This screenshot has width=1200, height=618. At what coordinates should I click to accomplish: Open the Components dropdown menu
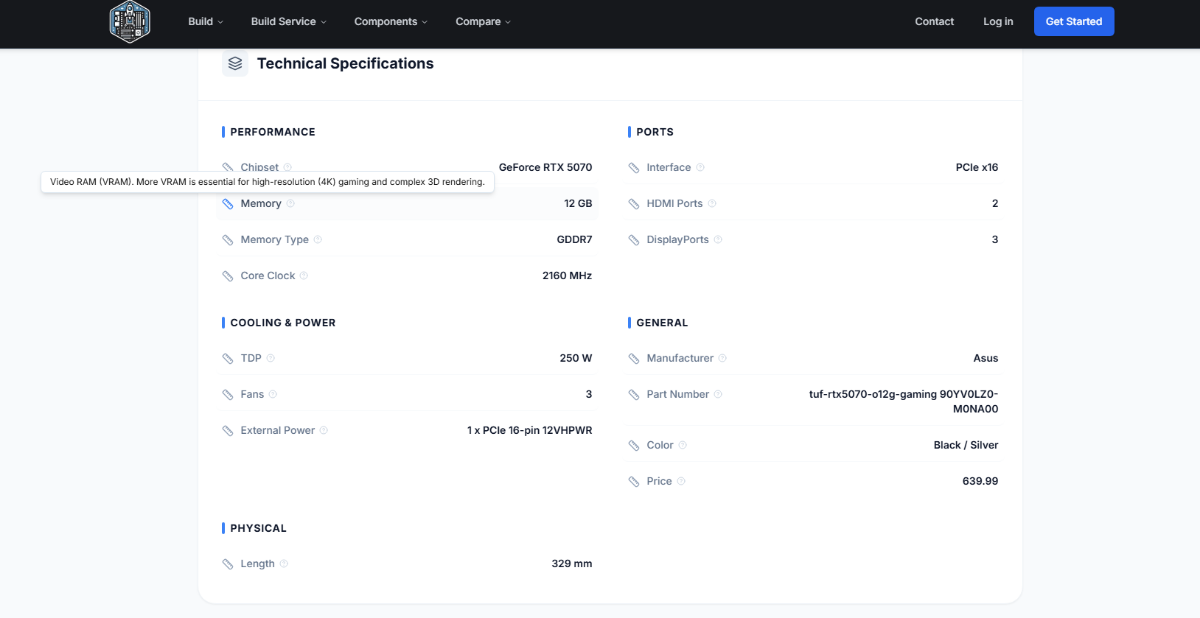[x=390, y=22]
